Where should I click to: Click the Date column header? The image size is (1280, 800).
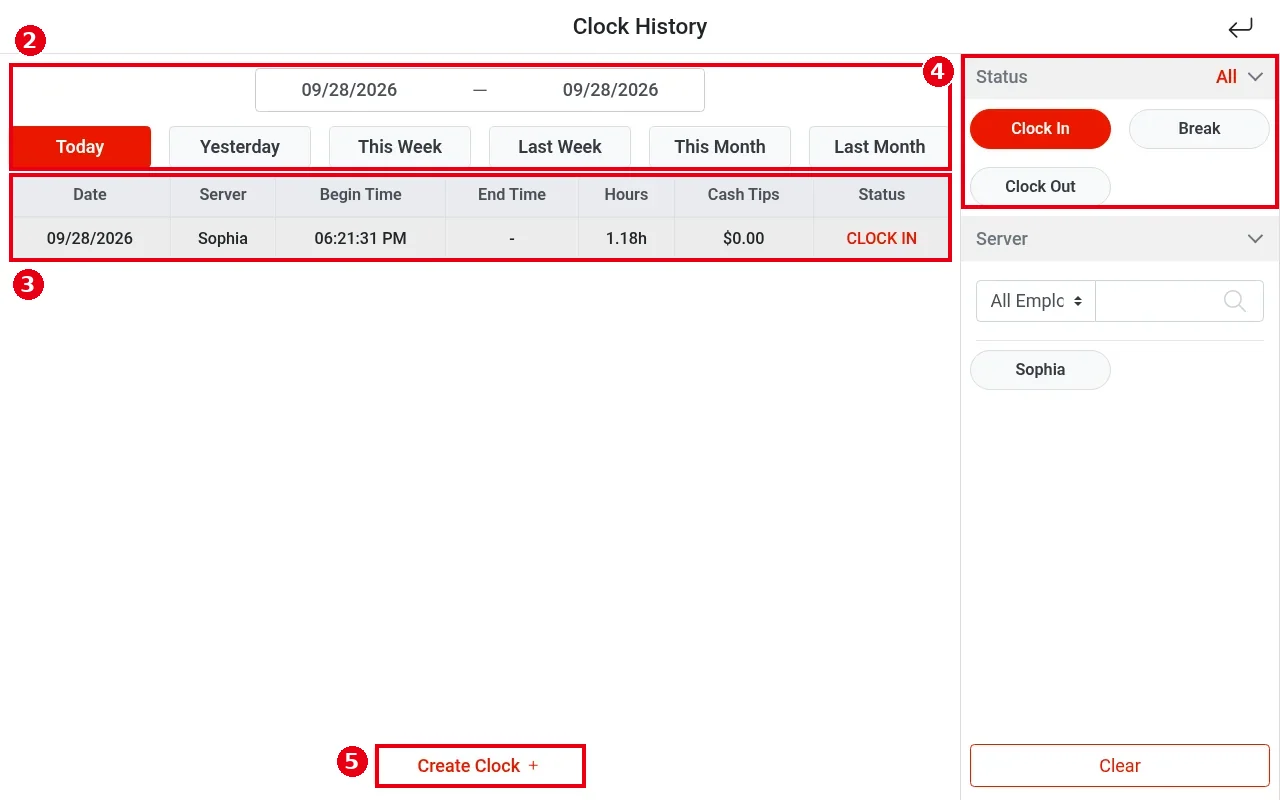[90, 195]
